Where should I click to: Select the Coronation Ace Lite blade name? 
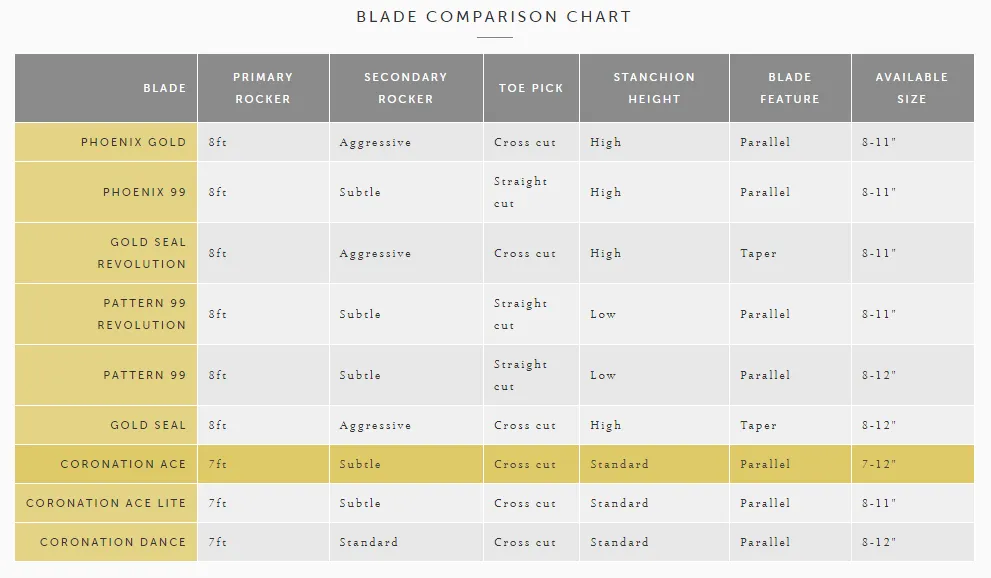coord(106,503)
